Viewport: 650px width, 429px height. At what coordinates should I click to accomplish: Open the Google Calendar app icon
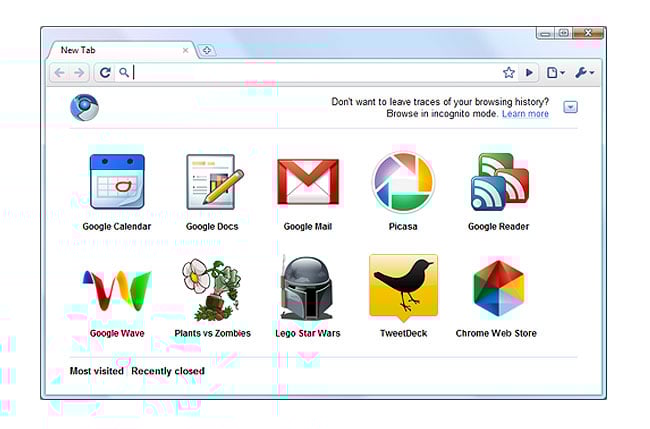(117, 181)
